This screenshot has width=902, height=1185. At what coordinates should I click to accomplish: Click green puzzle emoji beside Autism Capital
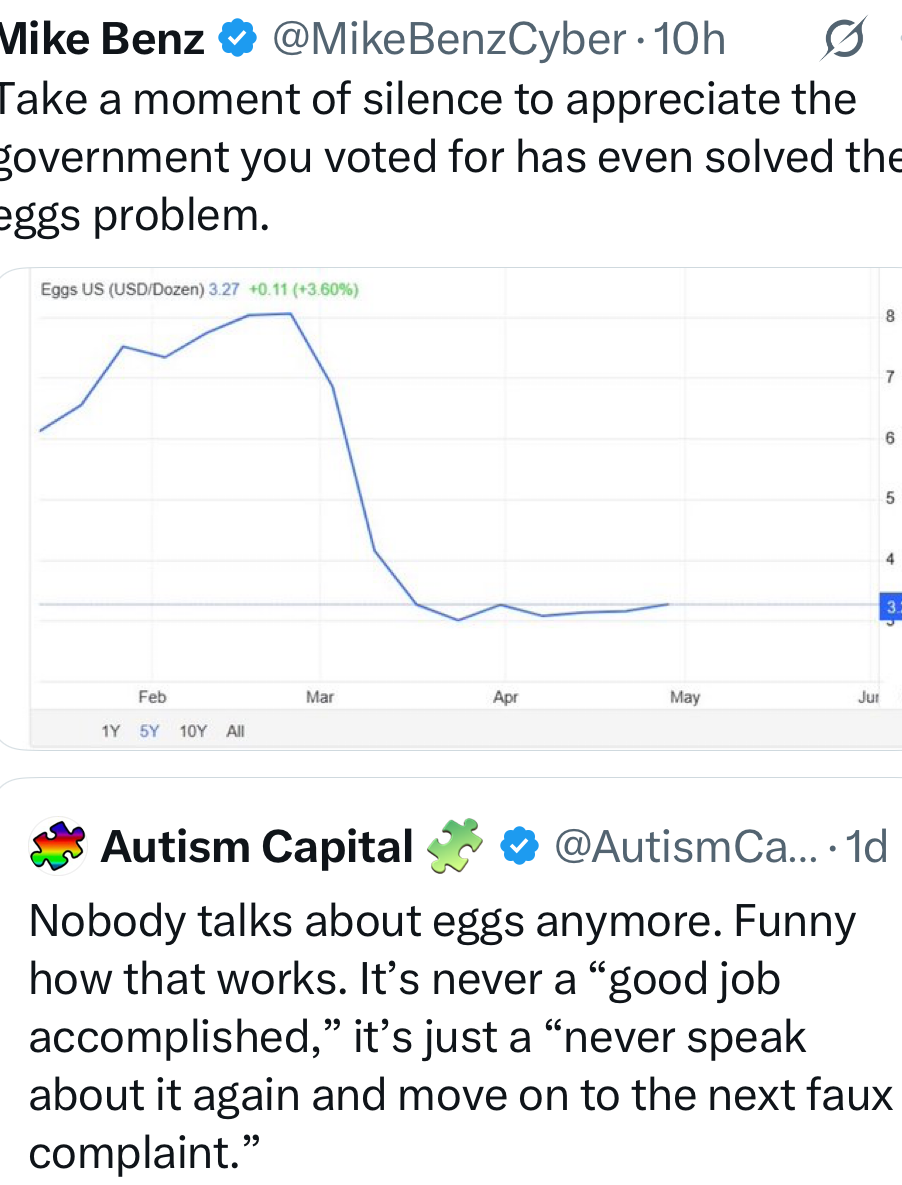(x=455, y=845)
